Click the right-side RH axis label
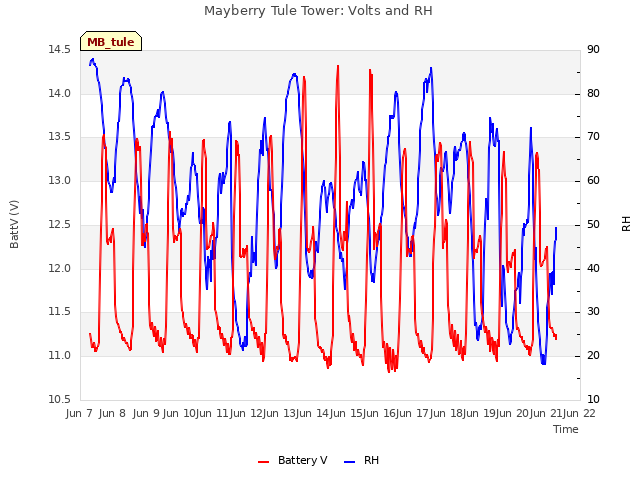 point(626,224)
